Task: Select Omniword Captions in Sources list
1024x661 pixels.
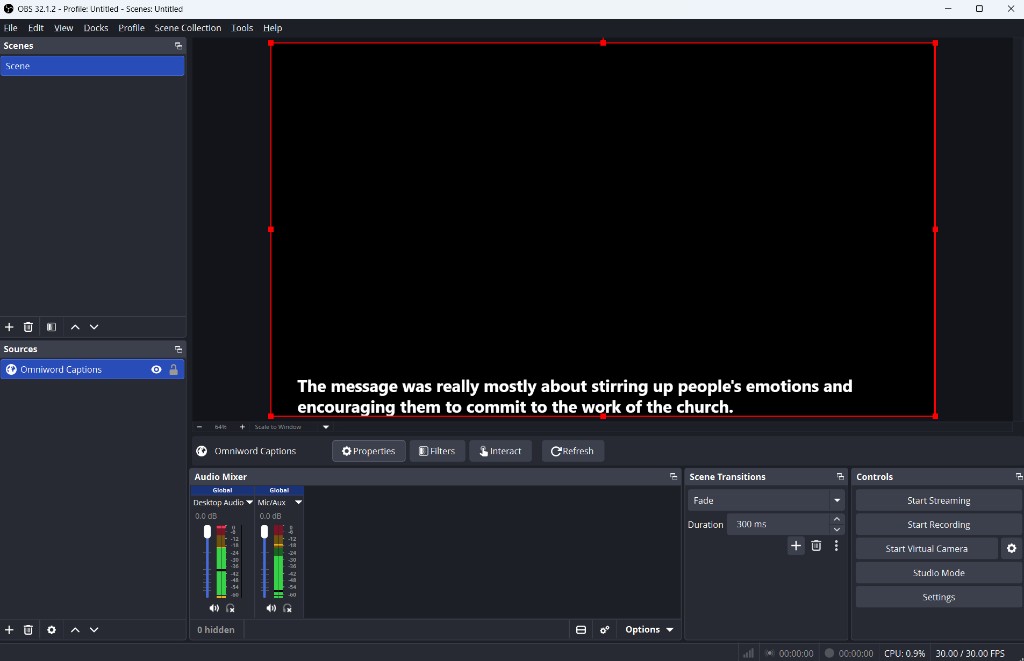Action: click(92, 370)
